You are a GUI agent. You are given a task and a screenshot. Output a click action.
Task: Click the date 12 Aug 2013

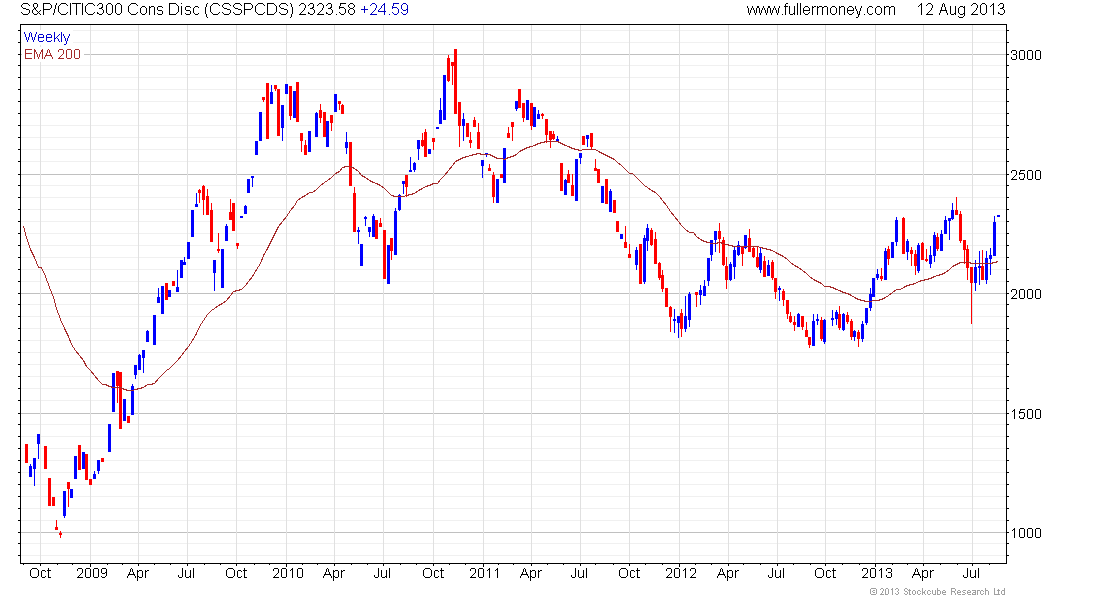(961, 10)
